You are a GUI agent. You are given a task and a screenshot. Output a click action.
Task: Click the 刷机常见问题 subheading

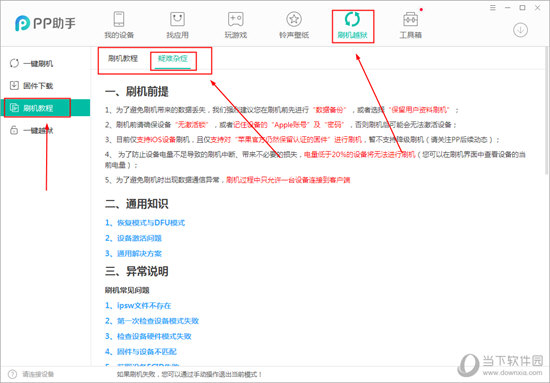[x=127, y=290]
